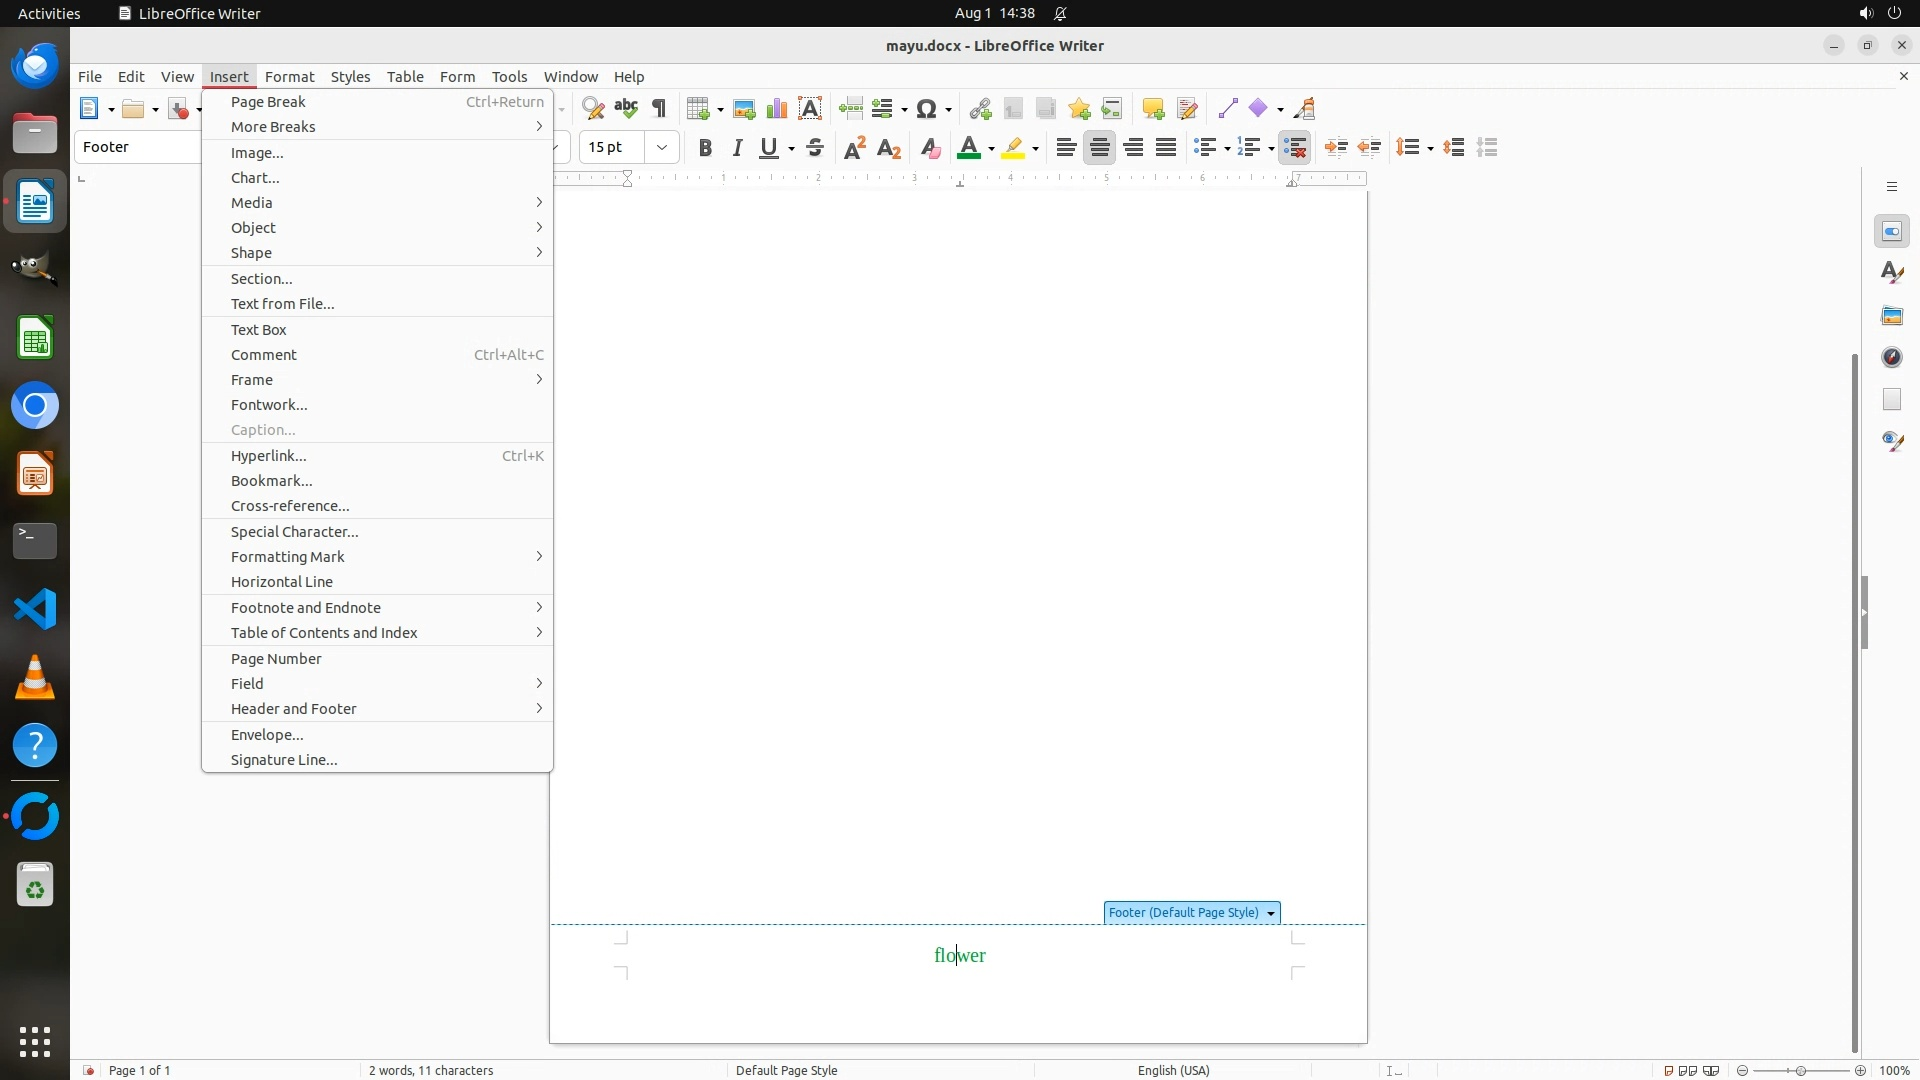The image size is (1920, 1080).
Task: Click the Insert Comment toolbar icon
Action: 1153,109
